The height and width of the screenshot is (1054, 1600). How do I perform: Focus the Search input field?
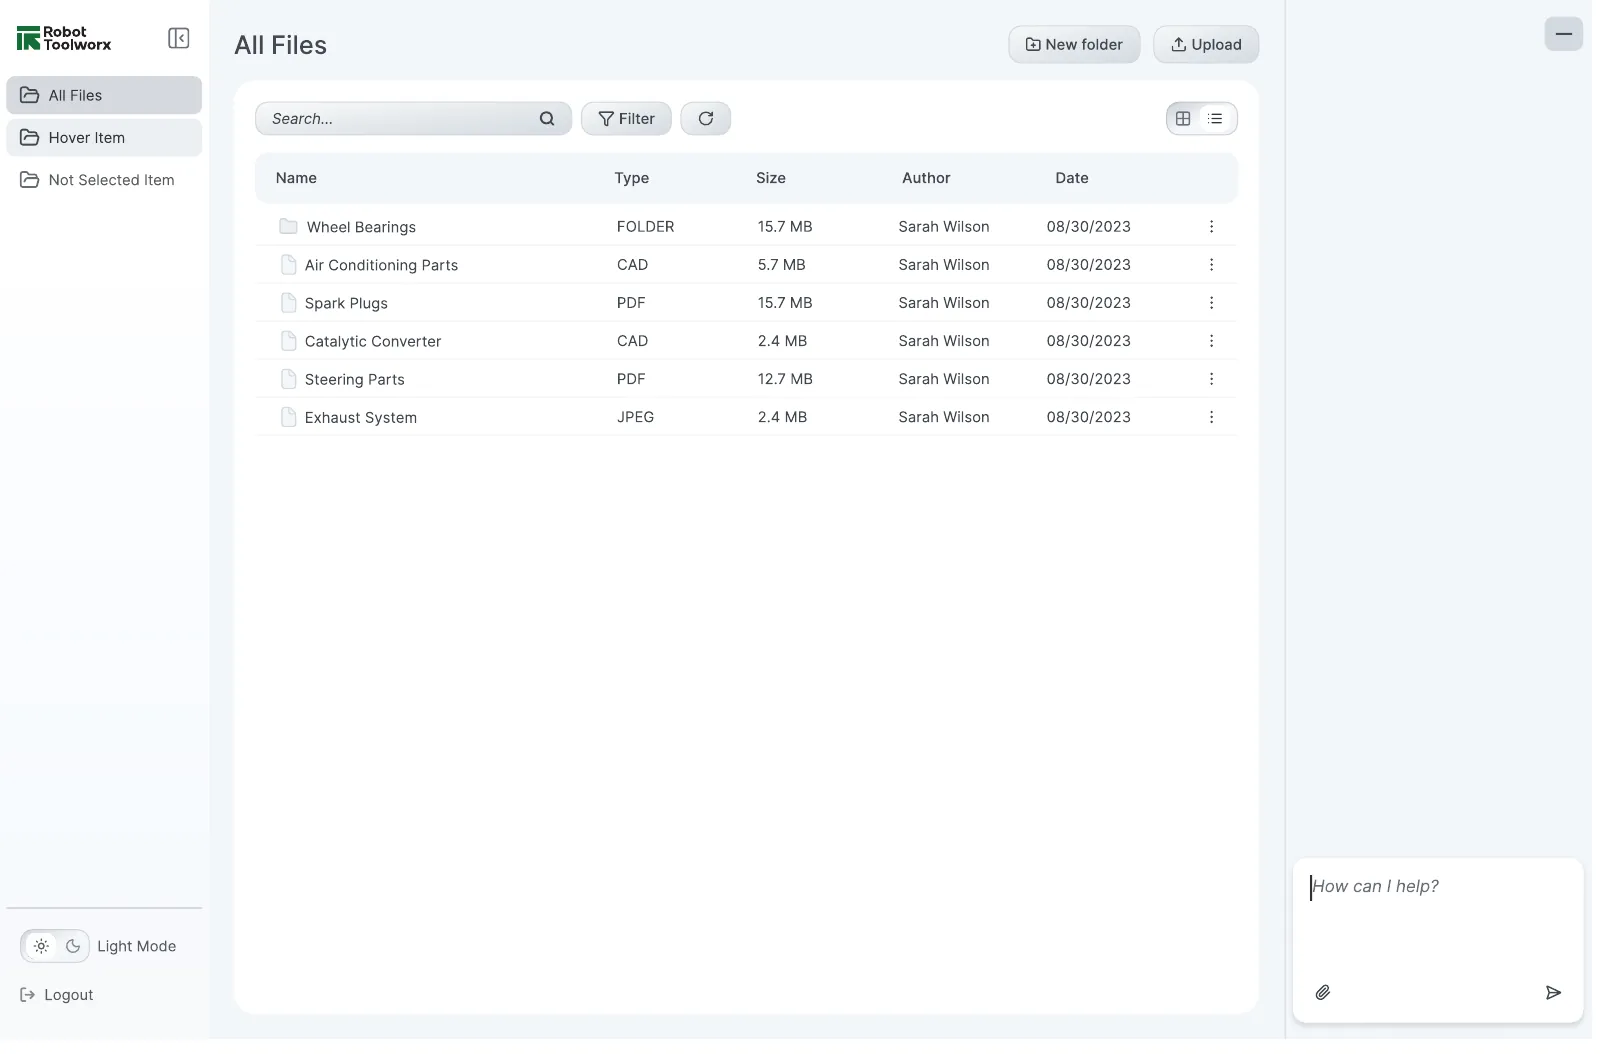pyautogui.click(x=413, y=118)
